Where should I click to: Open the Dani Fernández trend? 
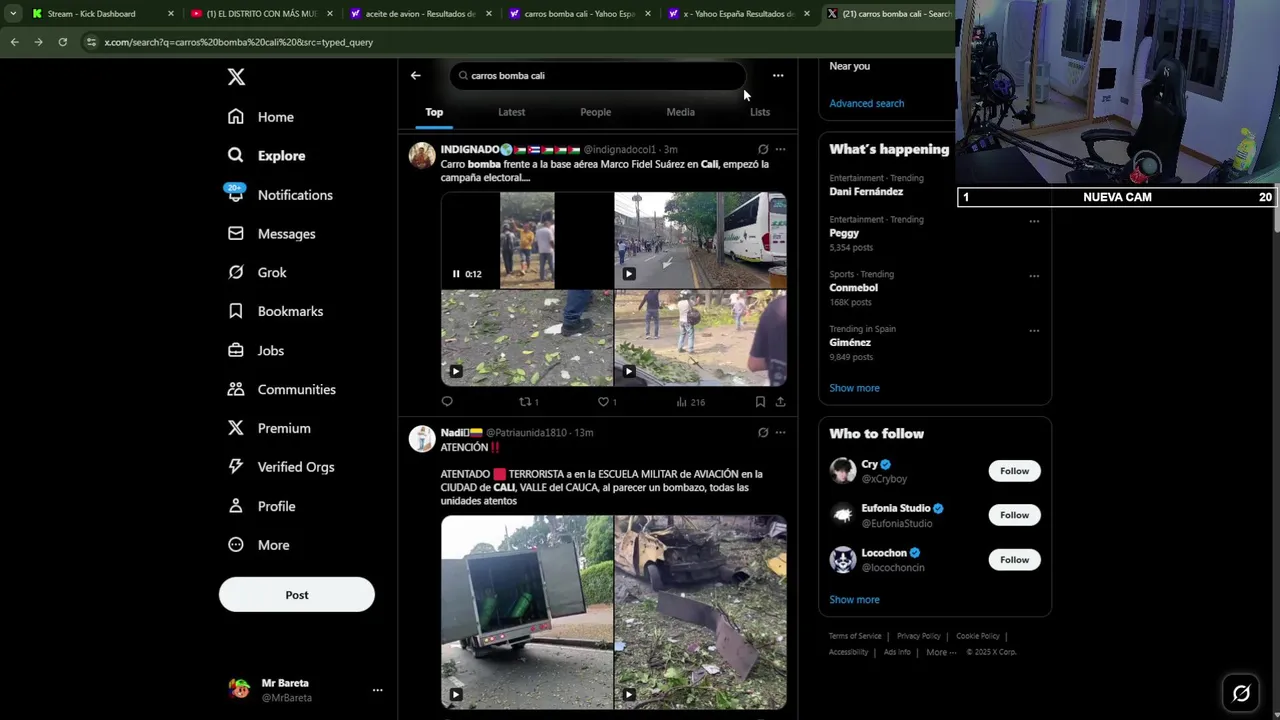[866, 191]
